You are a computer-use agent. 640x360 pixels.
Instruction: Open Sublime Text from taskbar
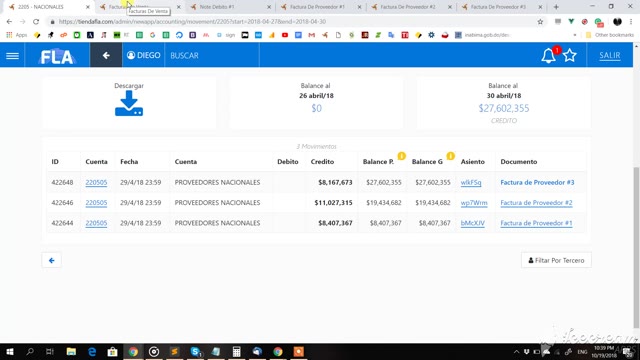tap(174, 351)
